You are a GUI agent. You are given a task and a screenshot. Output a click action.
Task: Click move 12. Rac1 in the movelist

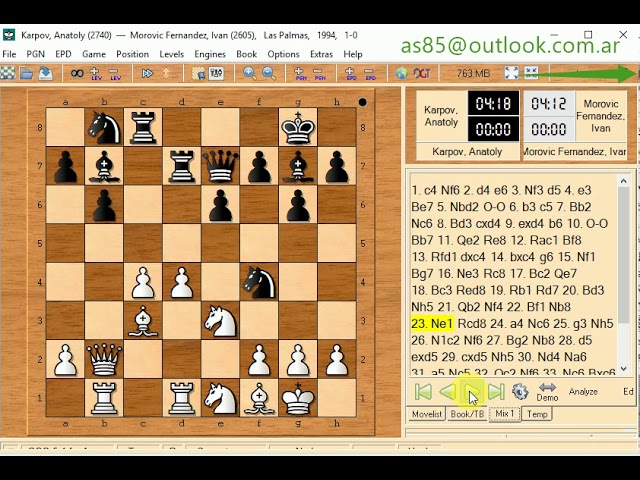pyautogui.click(x=535, y=240)
